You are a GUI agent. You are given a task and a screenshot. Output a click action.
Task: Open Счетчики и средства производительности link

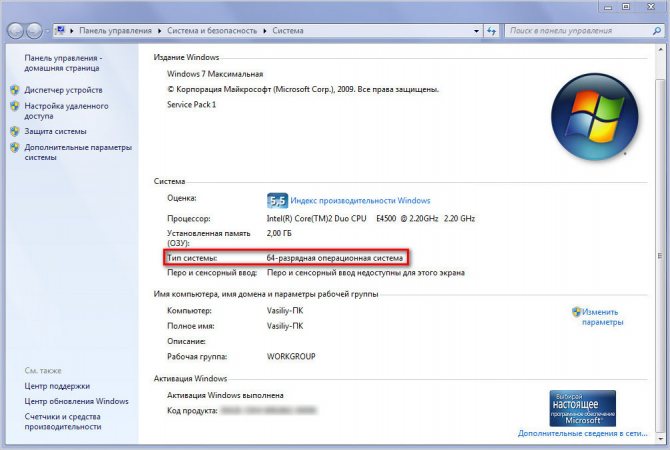pos(62,421)
